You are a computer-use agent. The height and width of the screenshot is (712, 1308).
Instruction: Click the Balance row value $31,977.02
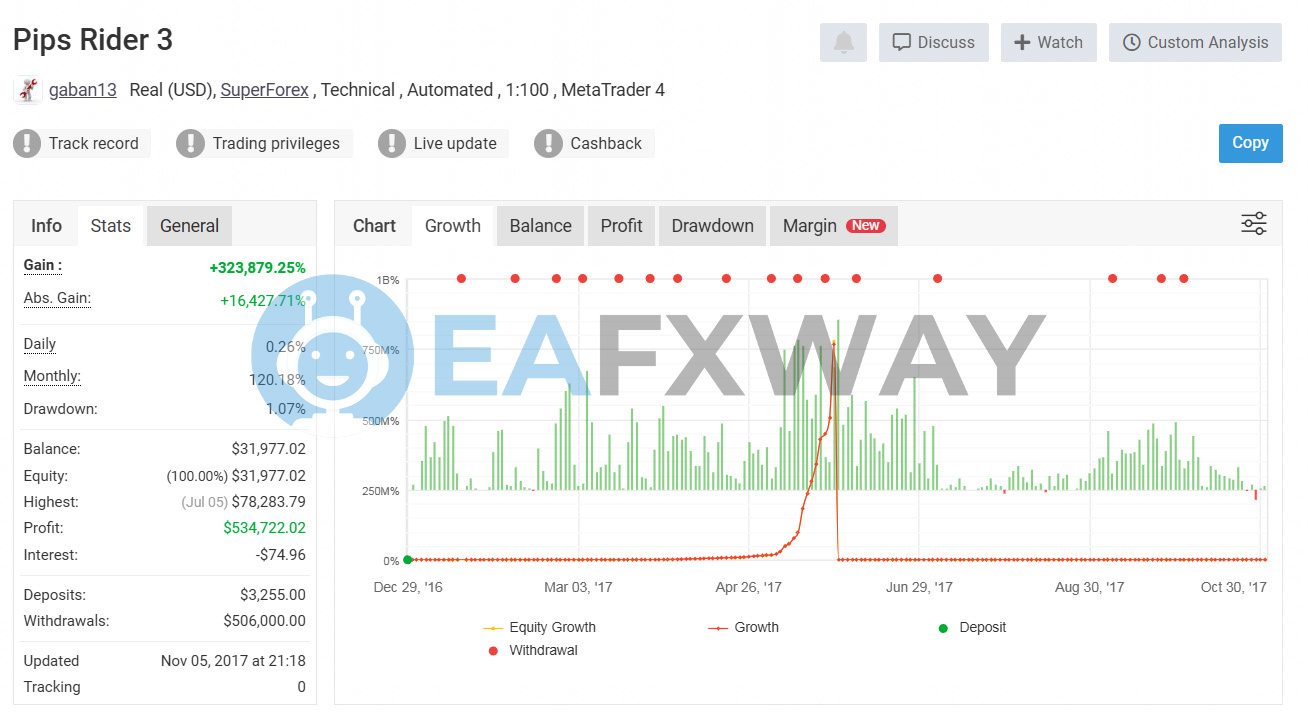click(269, 450)
